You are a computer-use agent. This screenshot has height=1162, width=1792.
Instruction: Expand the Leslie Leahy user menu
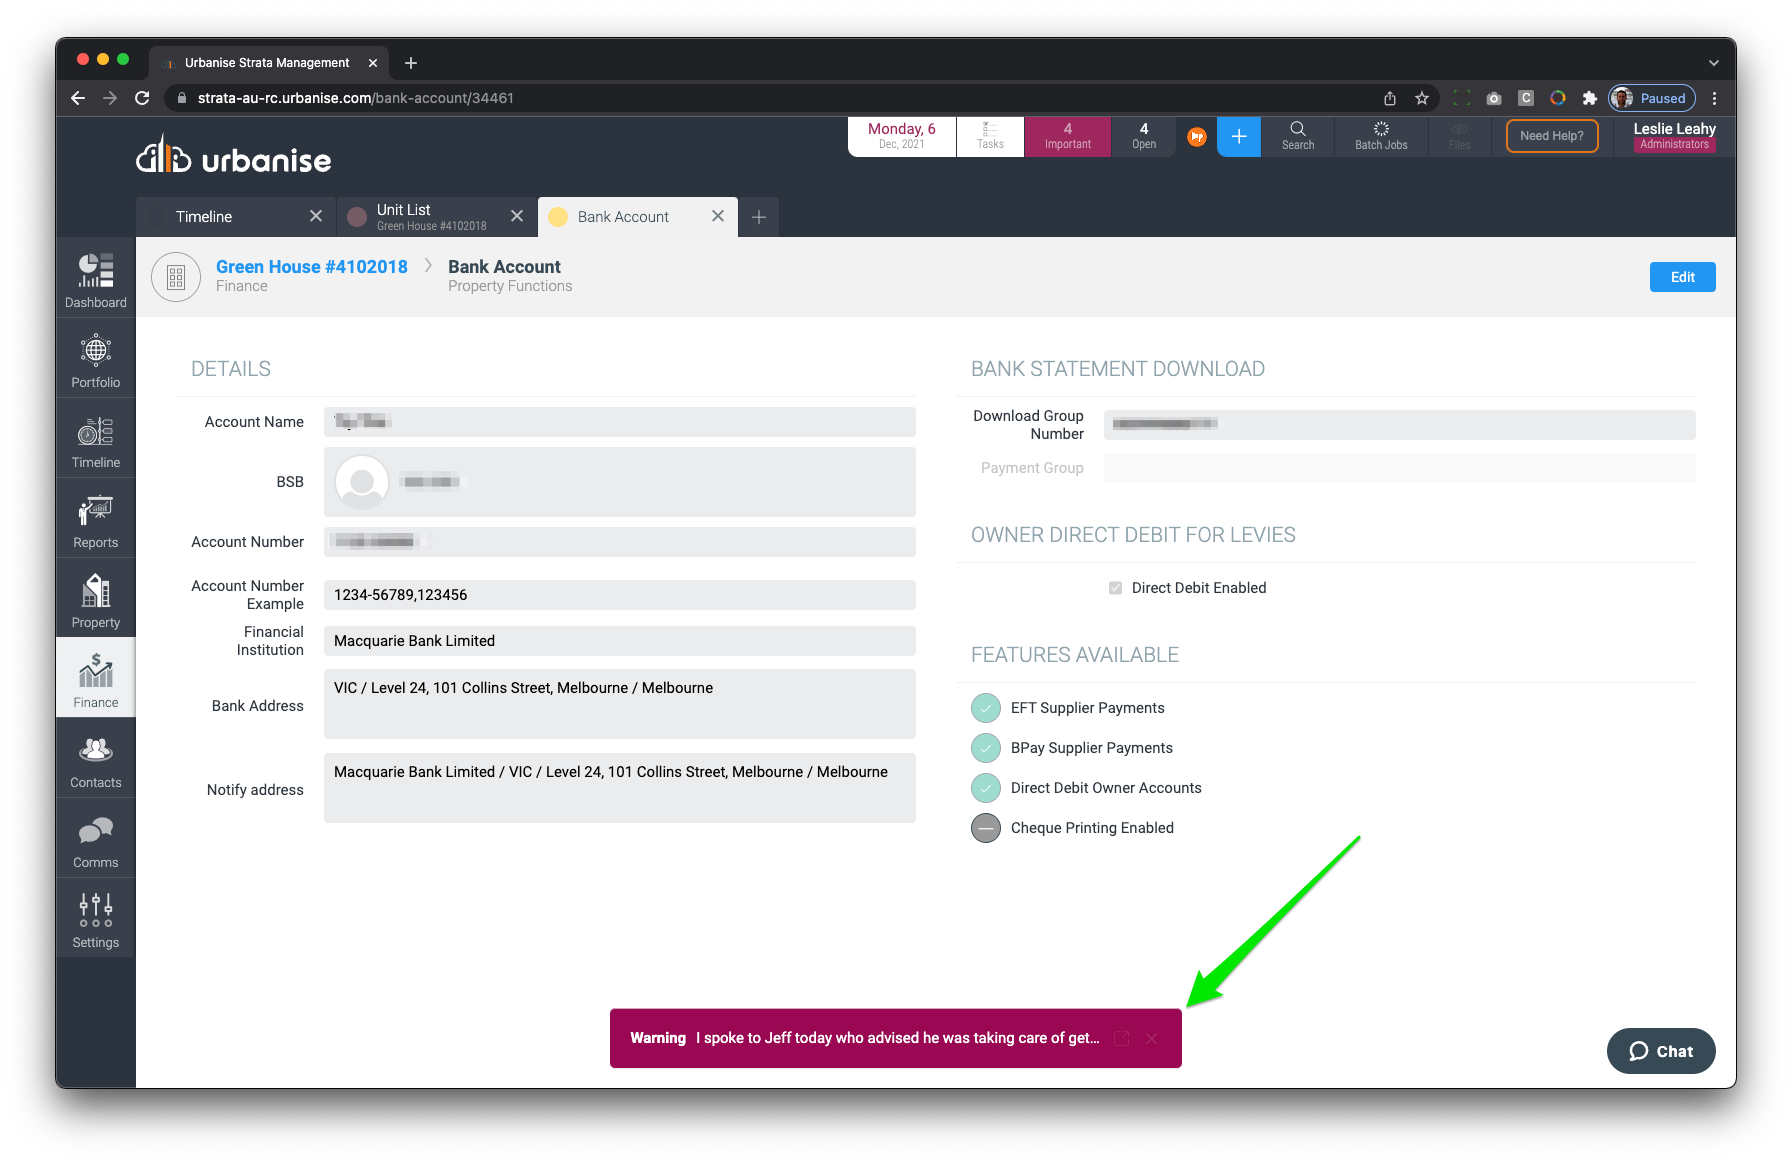pos(1673,136)
